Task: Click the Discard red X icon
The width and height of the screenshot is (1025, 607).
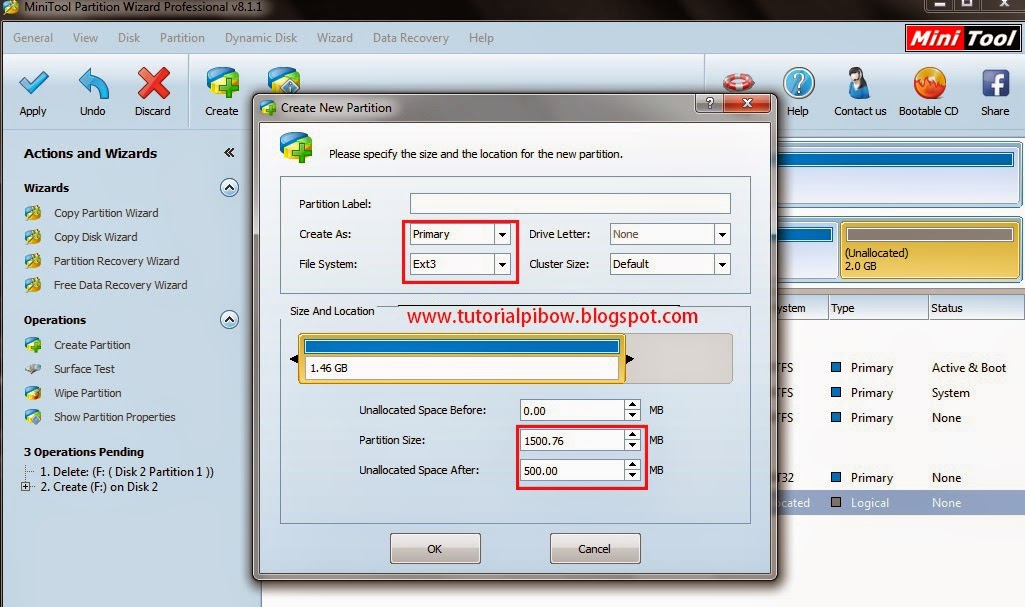Action: [x=153, y=83]
